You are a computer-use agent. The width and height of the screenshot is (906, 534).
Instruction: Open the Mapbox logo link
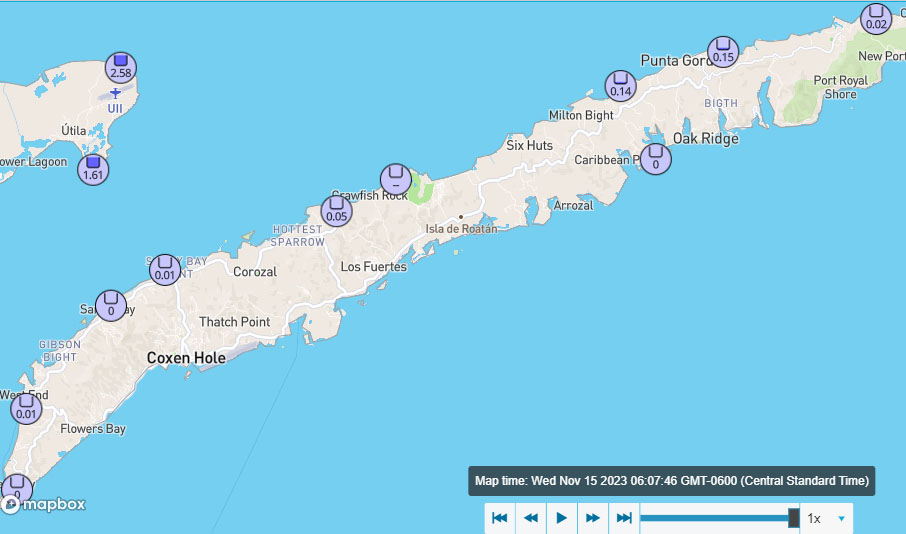pos(45,504)
